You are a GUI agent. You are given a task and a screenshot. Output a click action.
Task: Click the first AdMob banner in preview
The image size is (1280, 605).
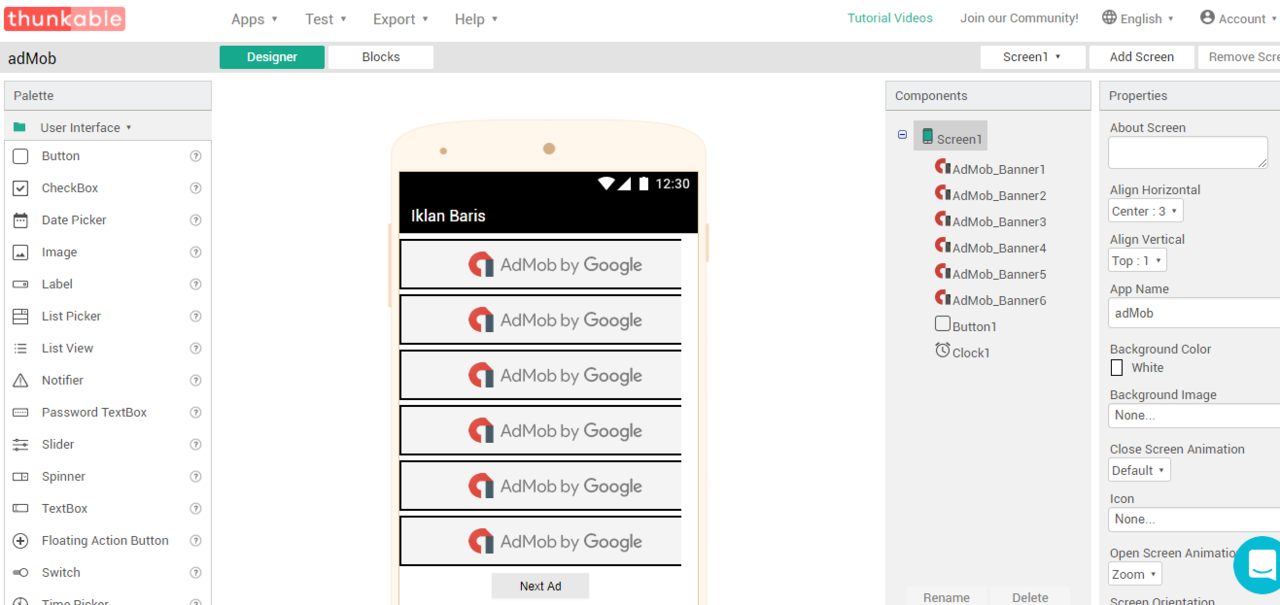(540, 264)
